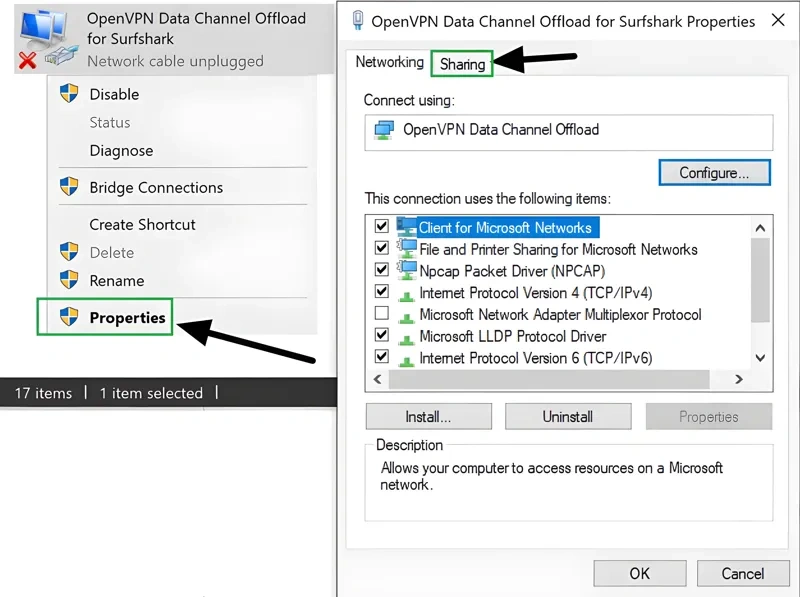Select Client for Microsoft Networks list row
Screen dimensions: 800x597
[x=505, y=228]
